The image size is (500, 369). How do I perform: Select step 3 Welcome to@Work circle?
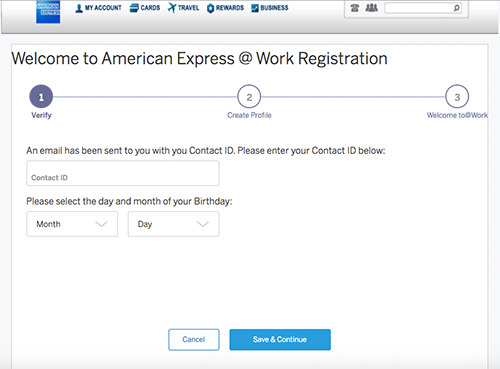click(x=457, y=97)
